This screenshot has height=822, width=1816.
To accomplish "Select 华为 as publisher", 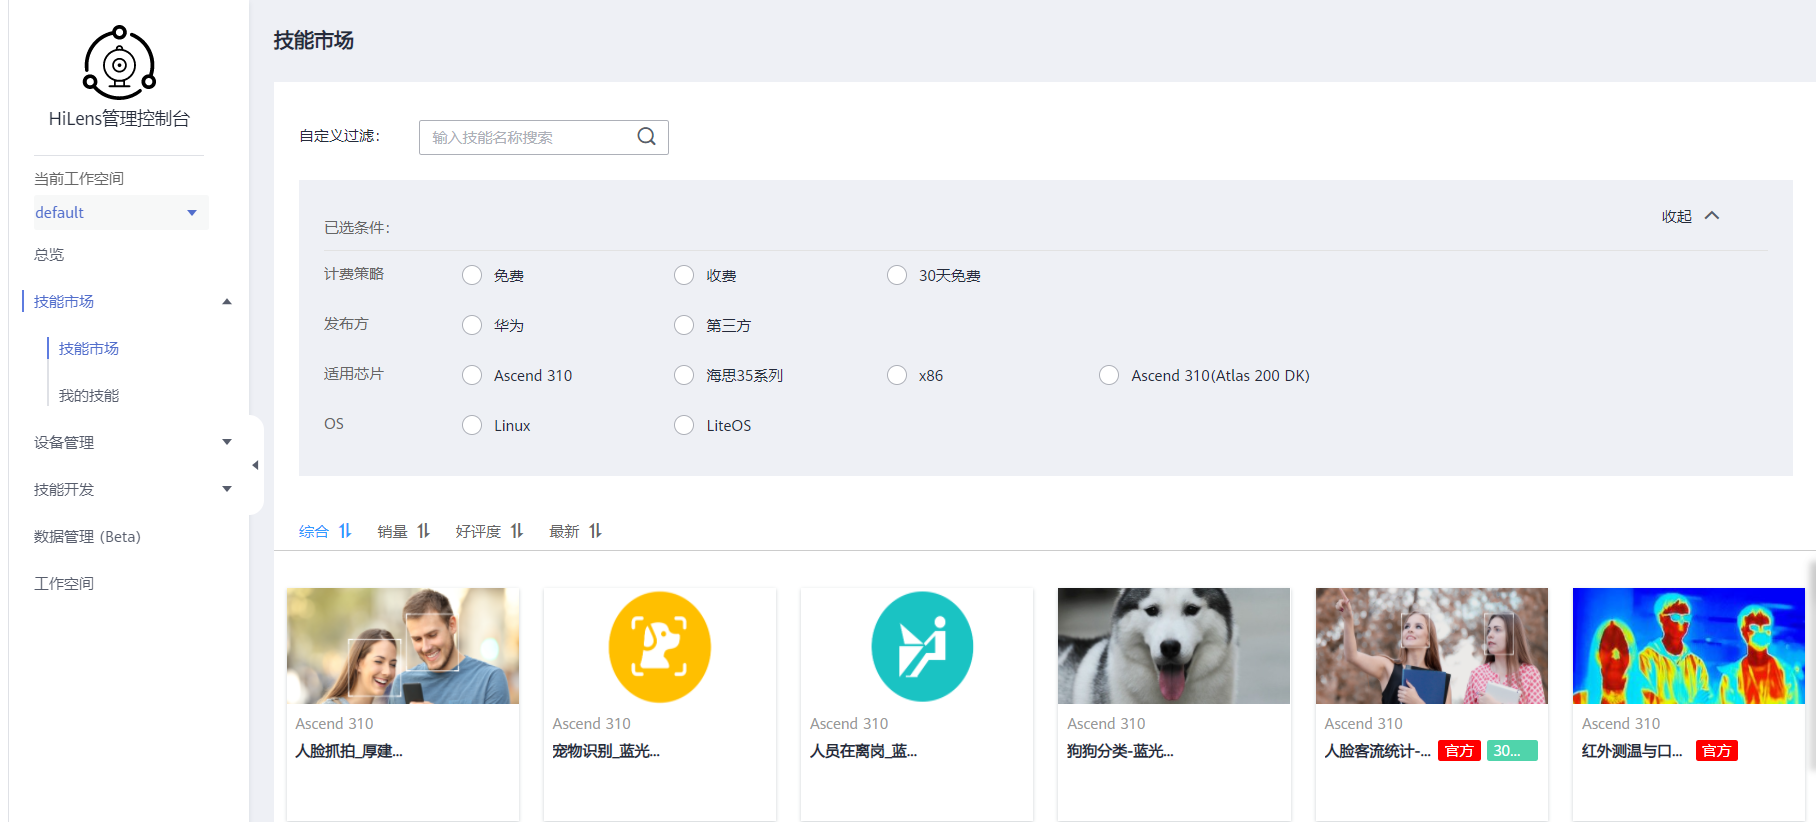I will tap(472, 325).
